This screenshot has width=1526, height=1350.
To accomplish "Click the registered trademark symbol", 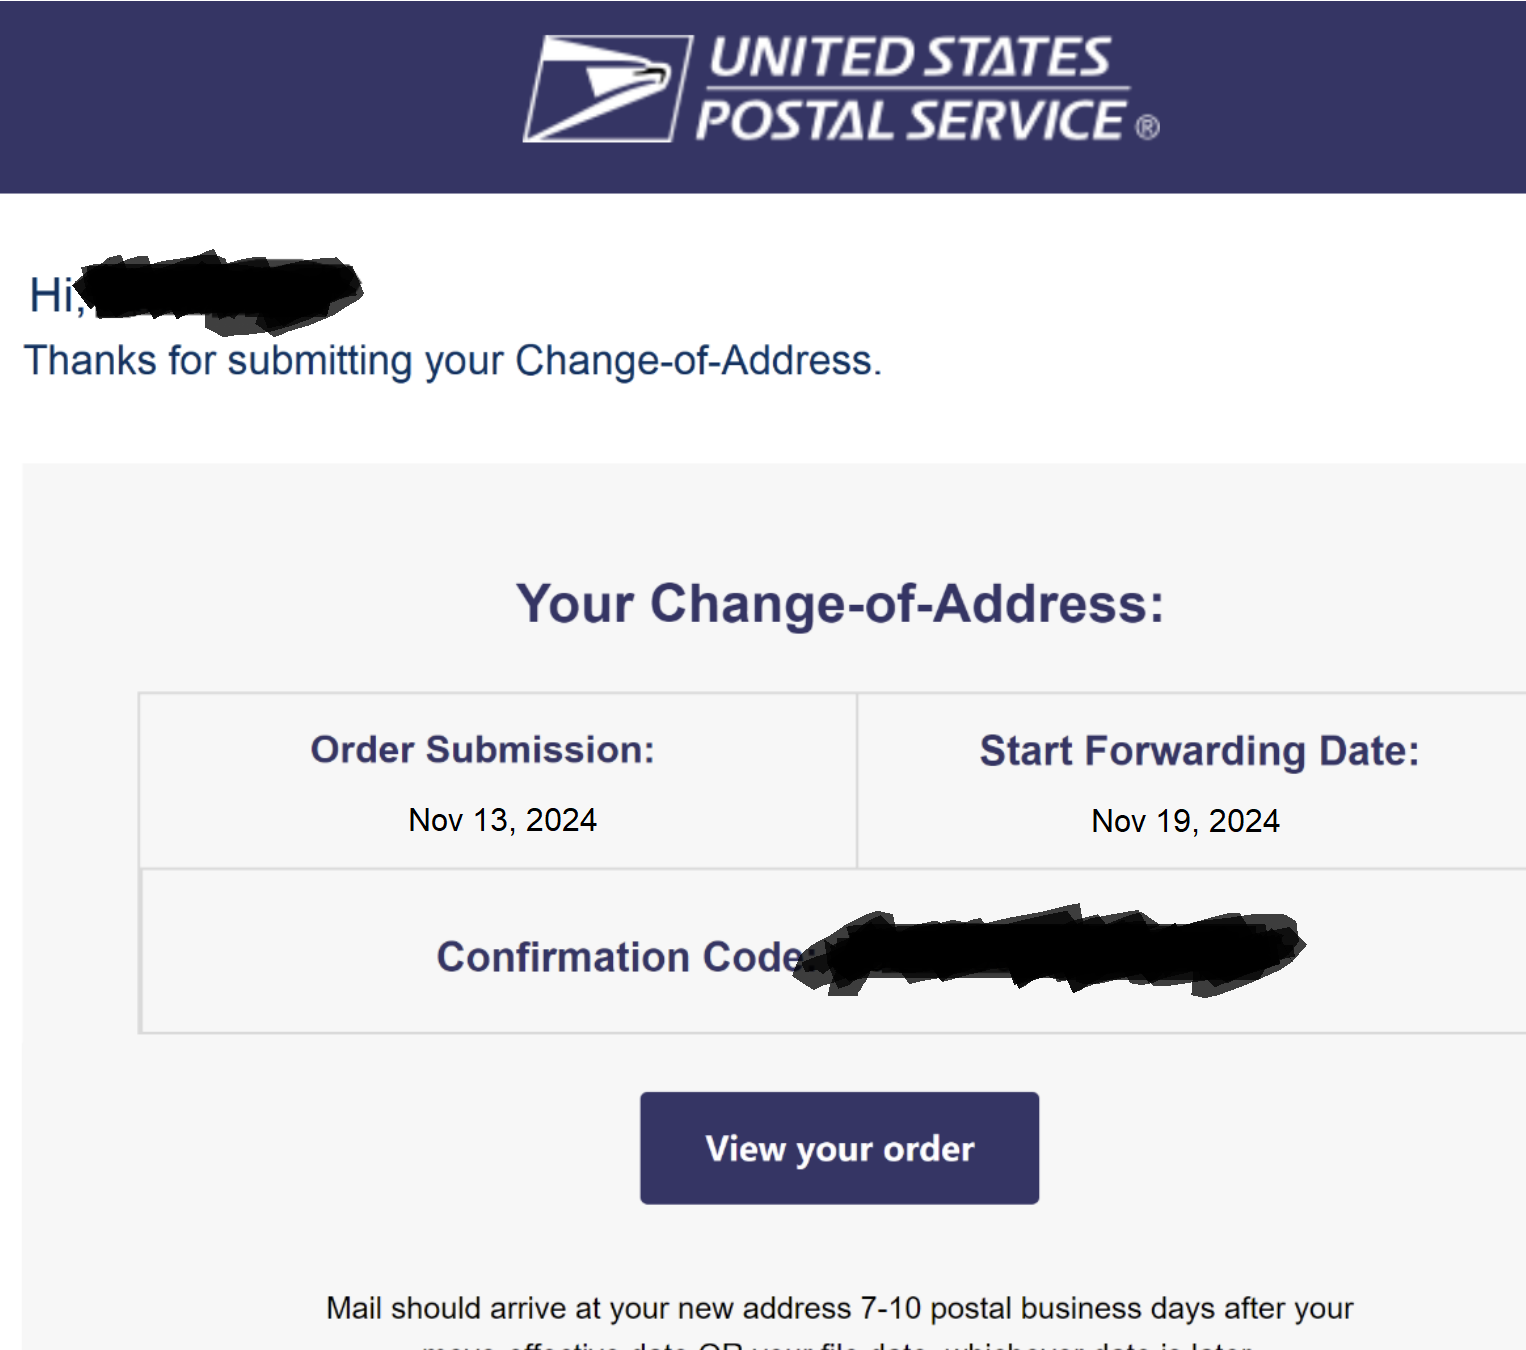I will point(1147,127).
